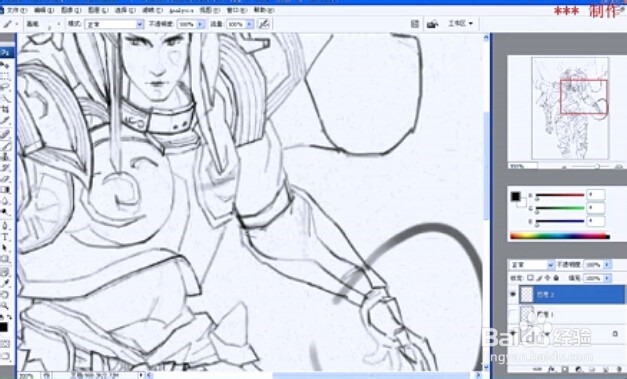The image size is (627, 379).
Task: Open the 编辑(E) Edit menu
Action: click(44, 10)
